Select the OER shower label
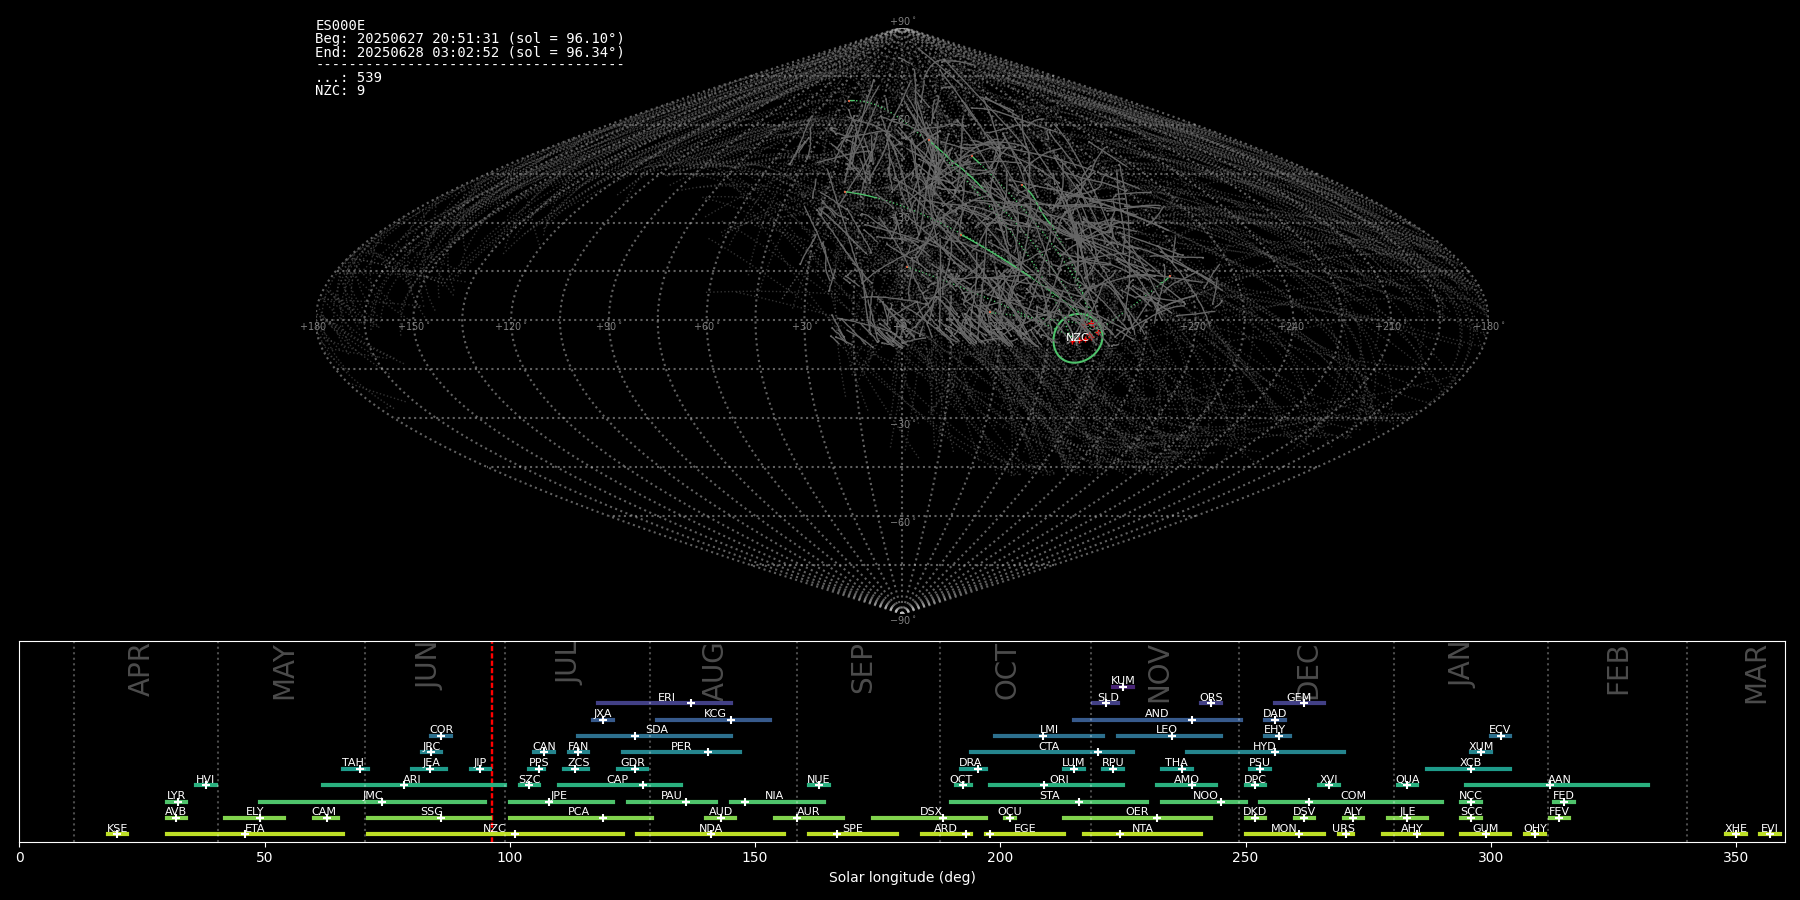The width and height of the screenshot is (1800, 900). [1137, 812]
